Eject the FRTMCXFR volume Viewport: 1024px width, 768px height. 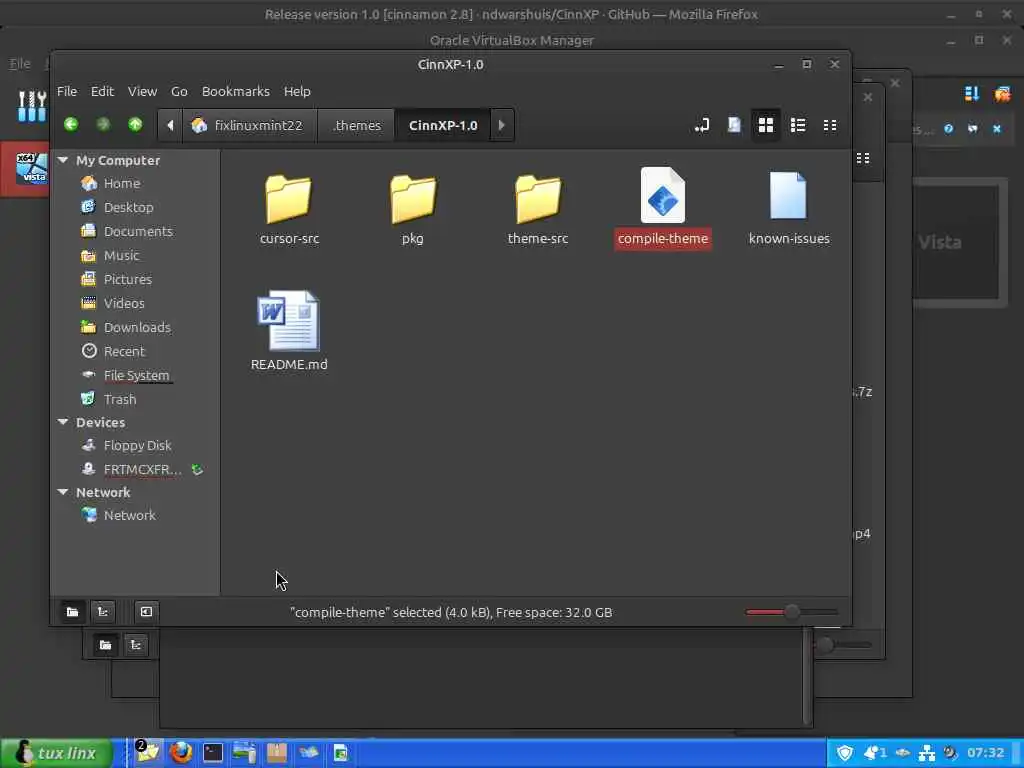pos(197,470)
